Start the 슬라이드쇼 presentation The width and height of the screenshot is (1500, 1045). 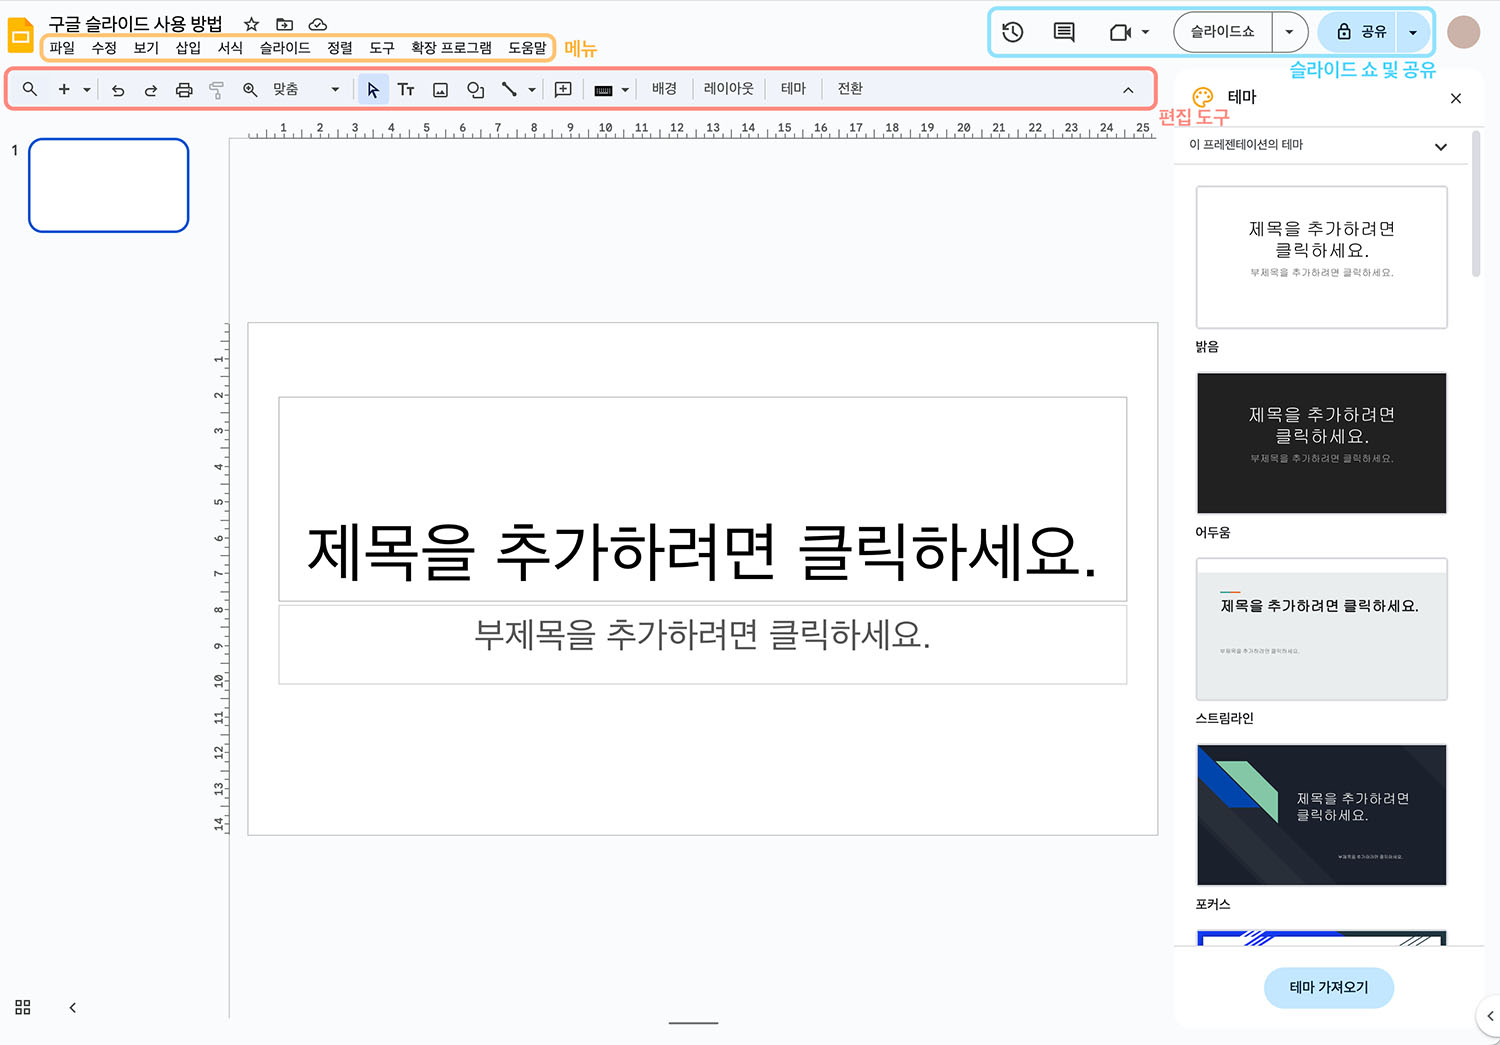coord(1222,32)
